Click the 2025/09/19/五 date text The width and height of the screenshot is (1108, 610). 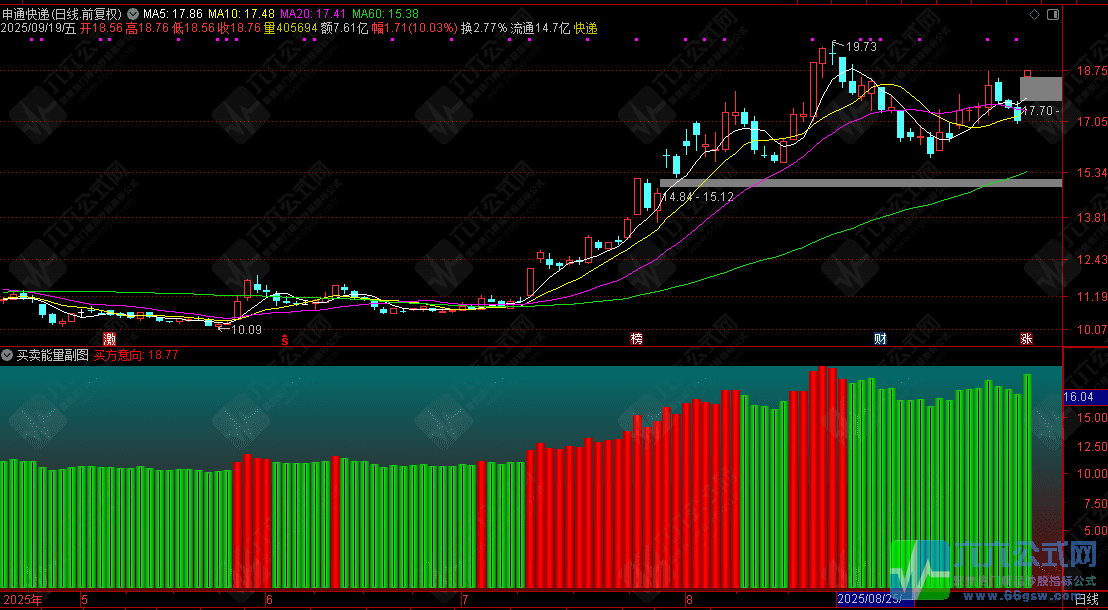[38, 29]
